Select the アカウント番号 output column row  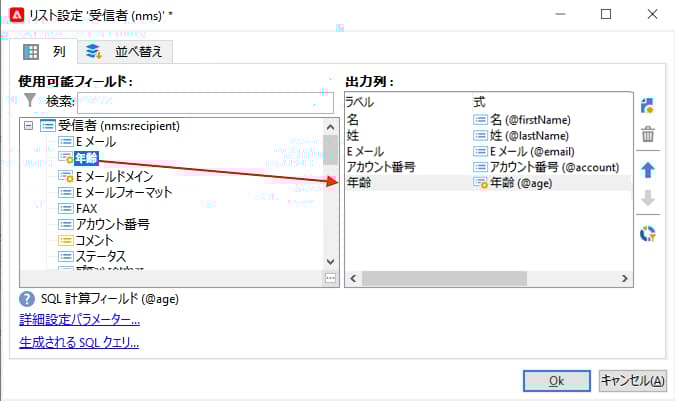[x=488, y=167]
